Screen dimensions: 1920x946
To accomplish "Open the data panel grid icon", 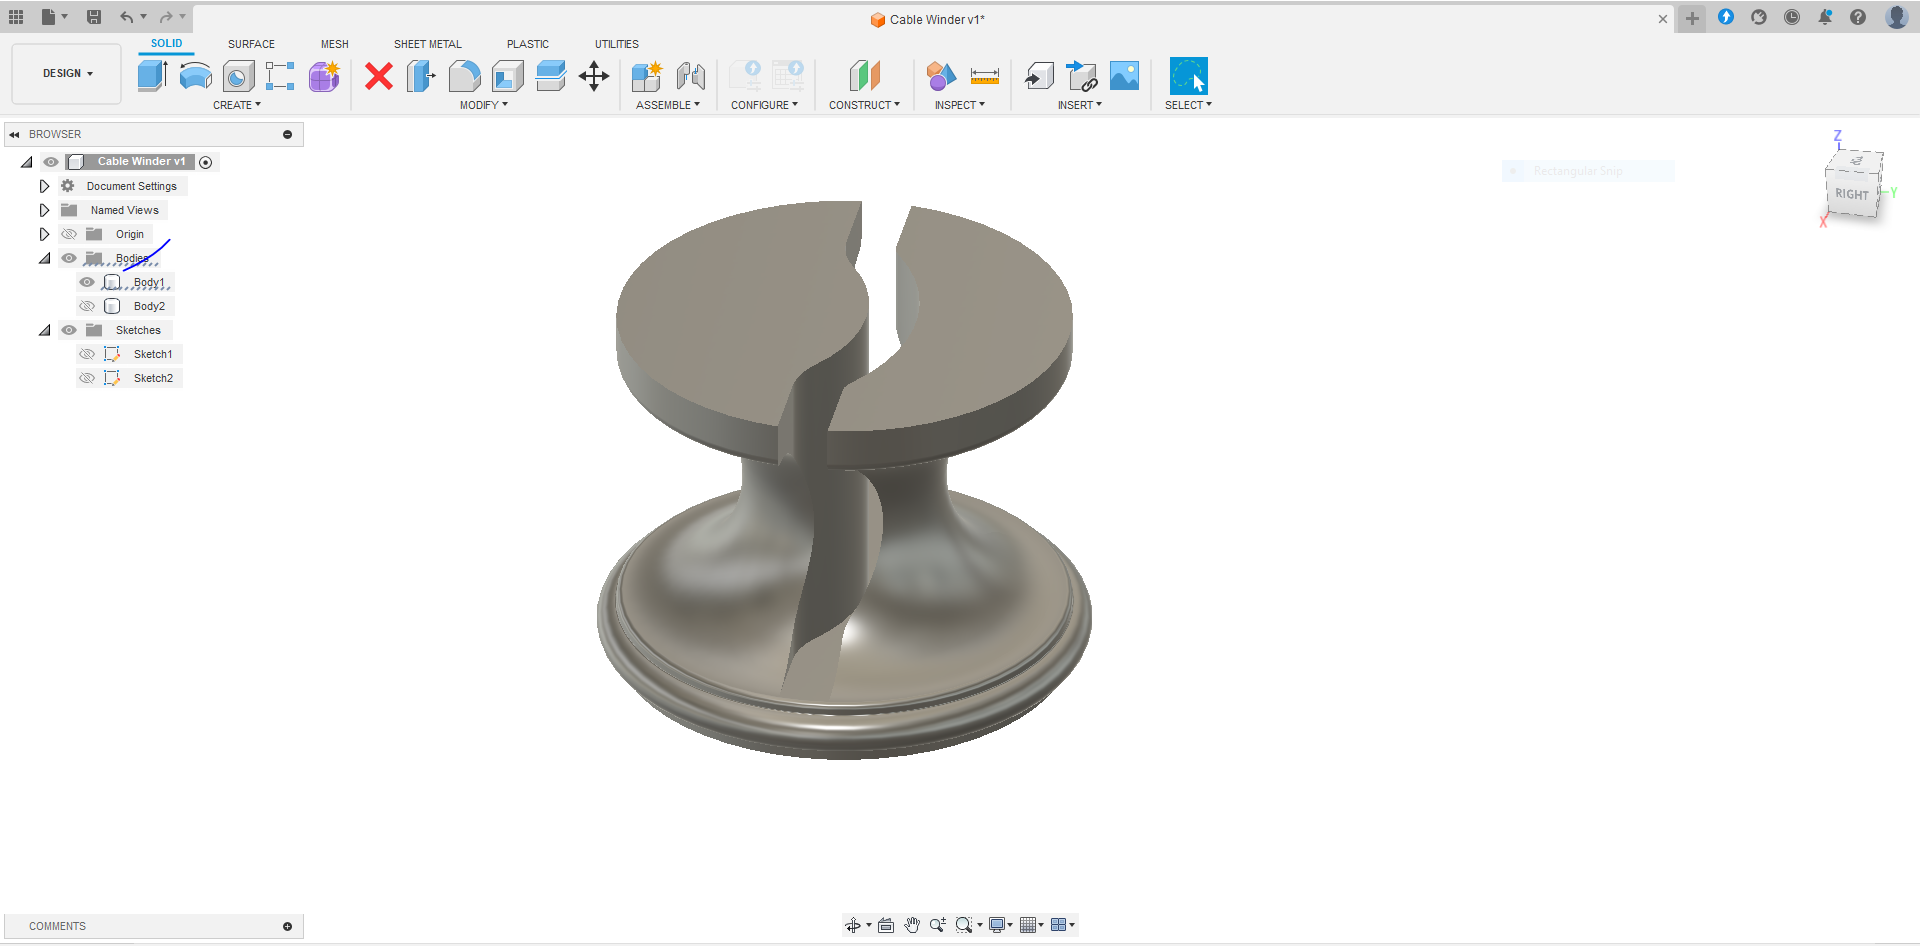I will 16,17.
